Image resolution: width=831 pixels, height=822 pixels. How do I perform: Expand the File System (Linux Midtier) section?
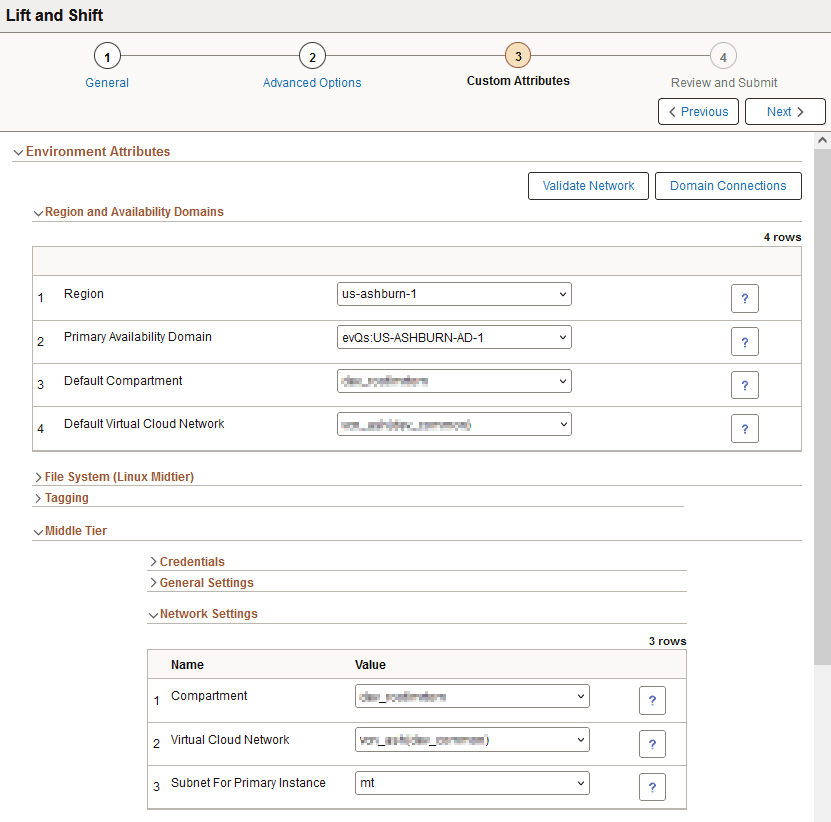click(114, 477)
